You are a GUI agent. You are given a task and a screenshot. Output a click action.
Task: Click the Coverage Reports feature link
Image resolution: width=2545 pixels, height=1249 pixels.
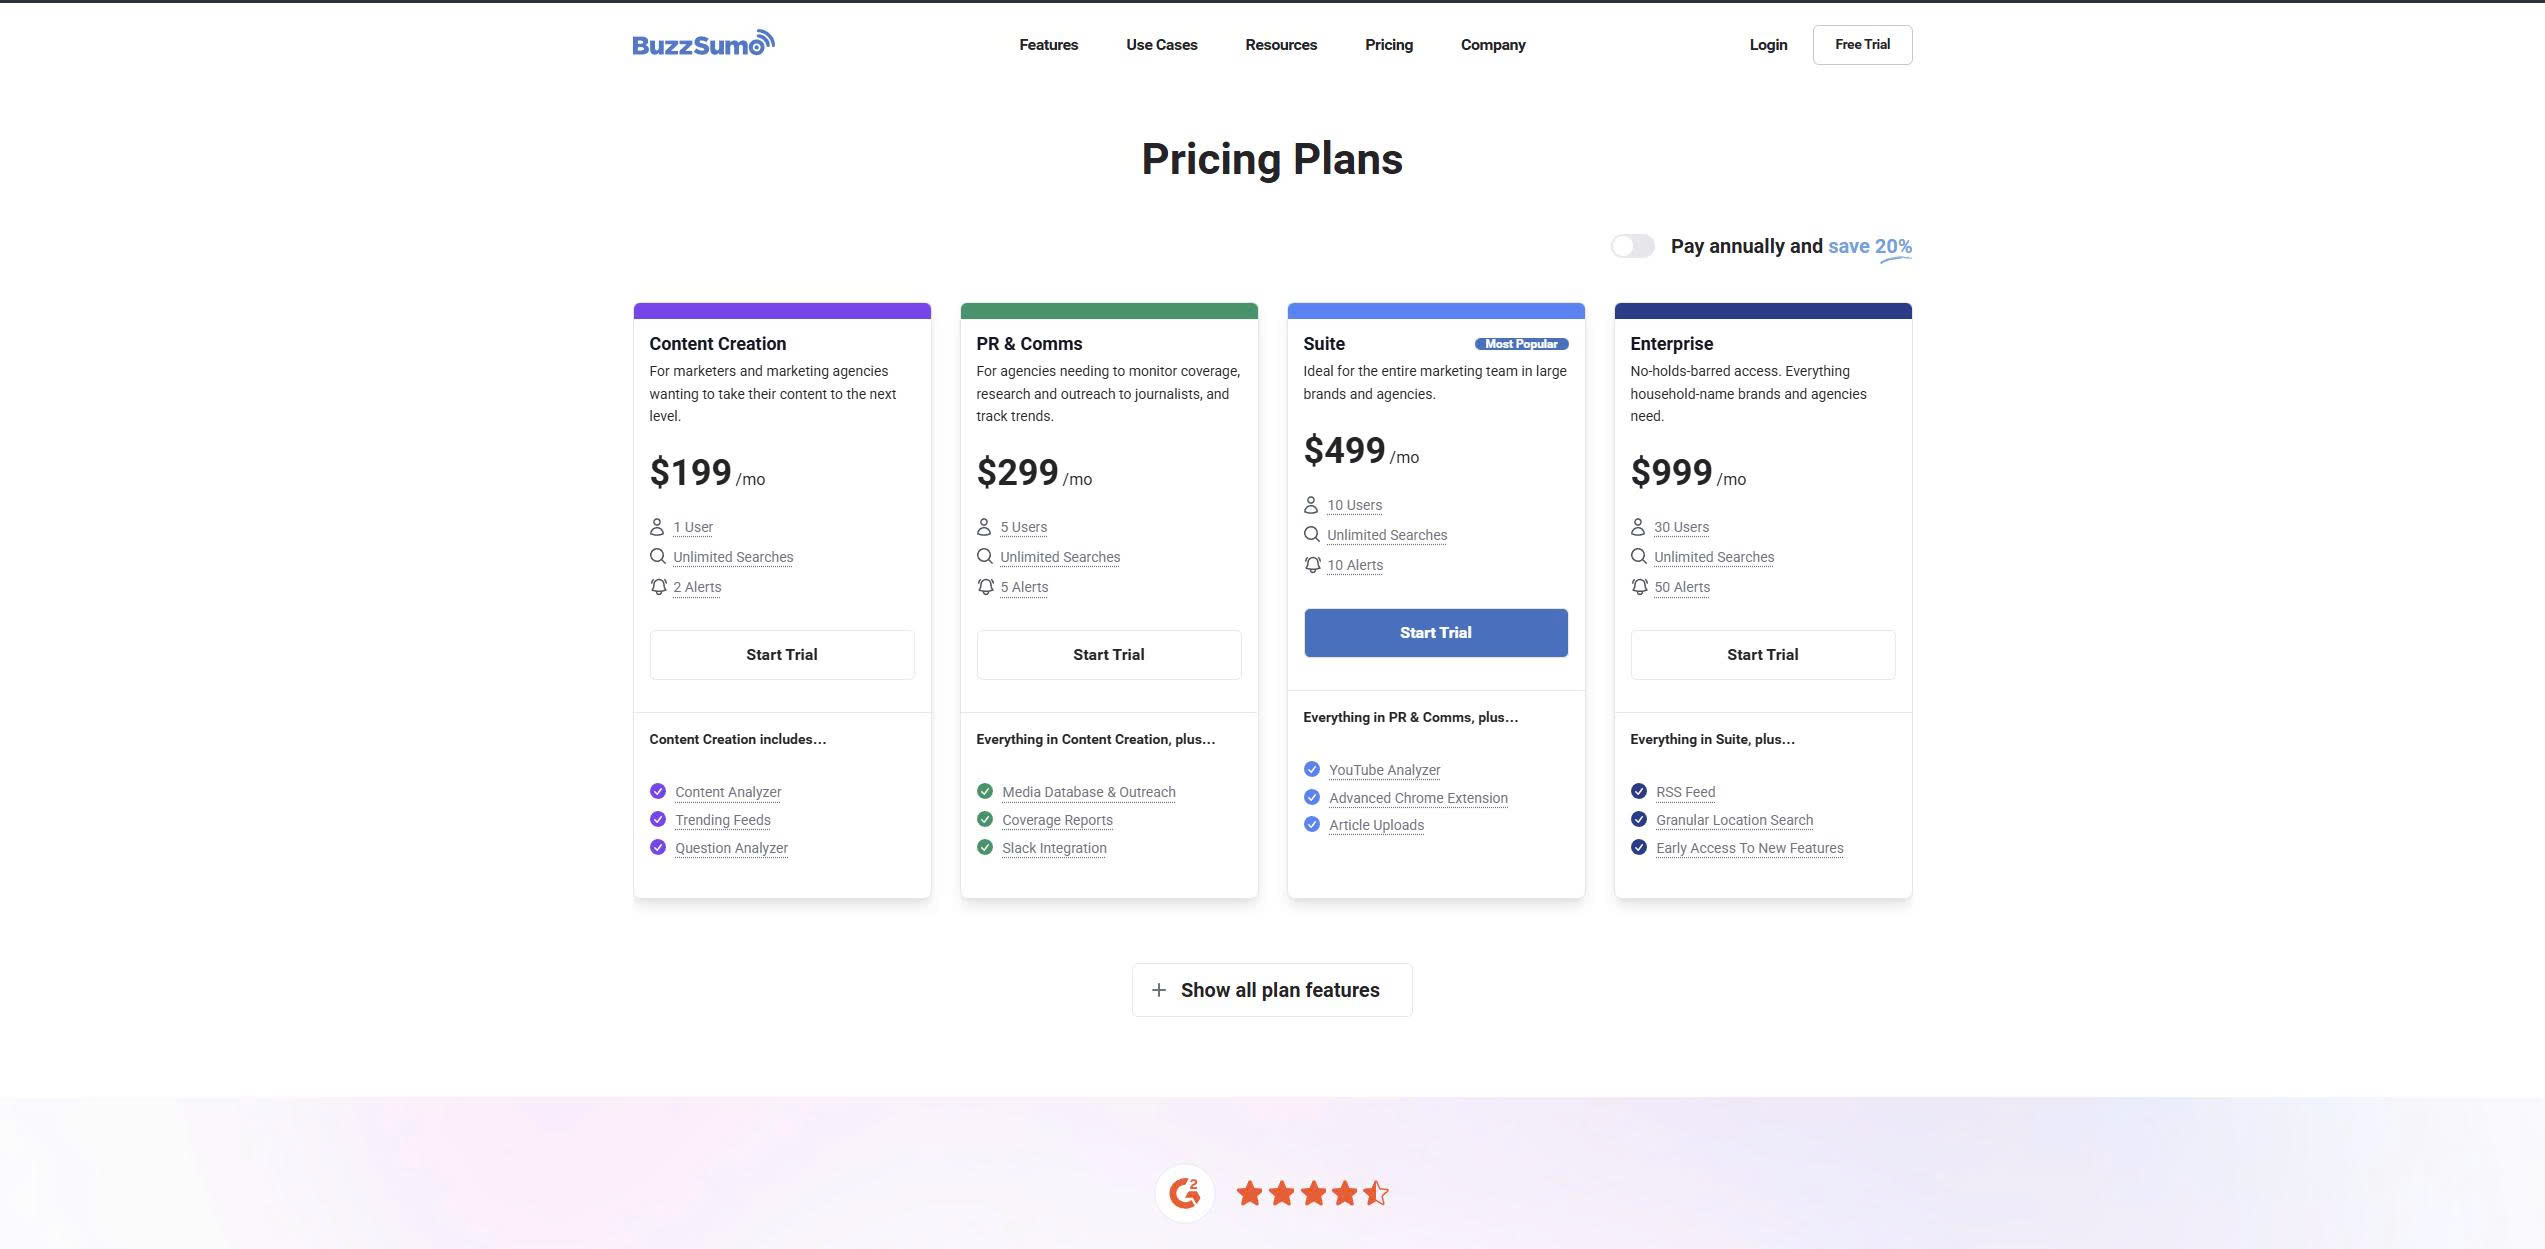coord(1057,820)
